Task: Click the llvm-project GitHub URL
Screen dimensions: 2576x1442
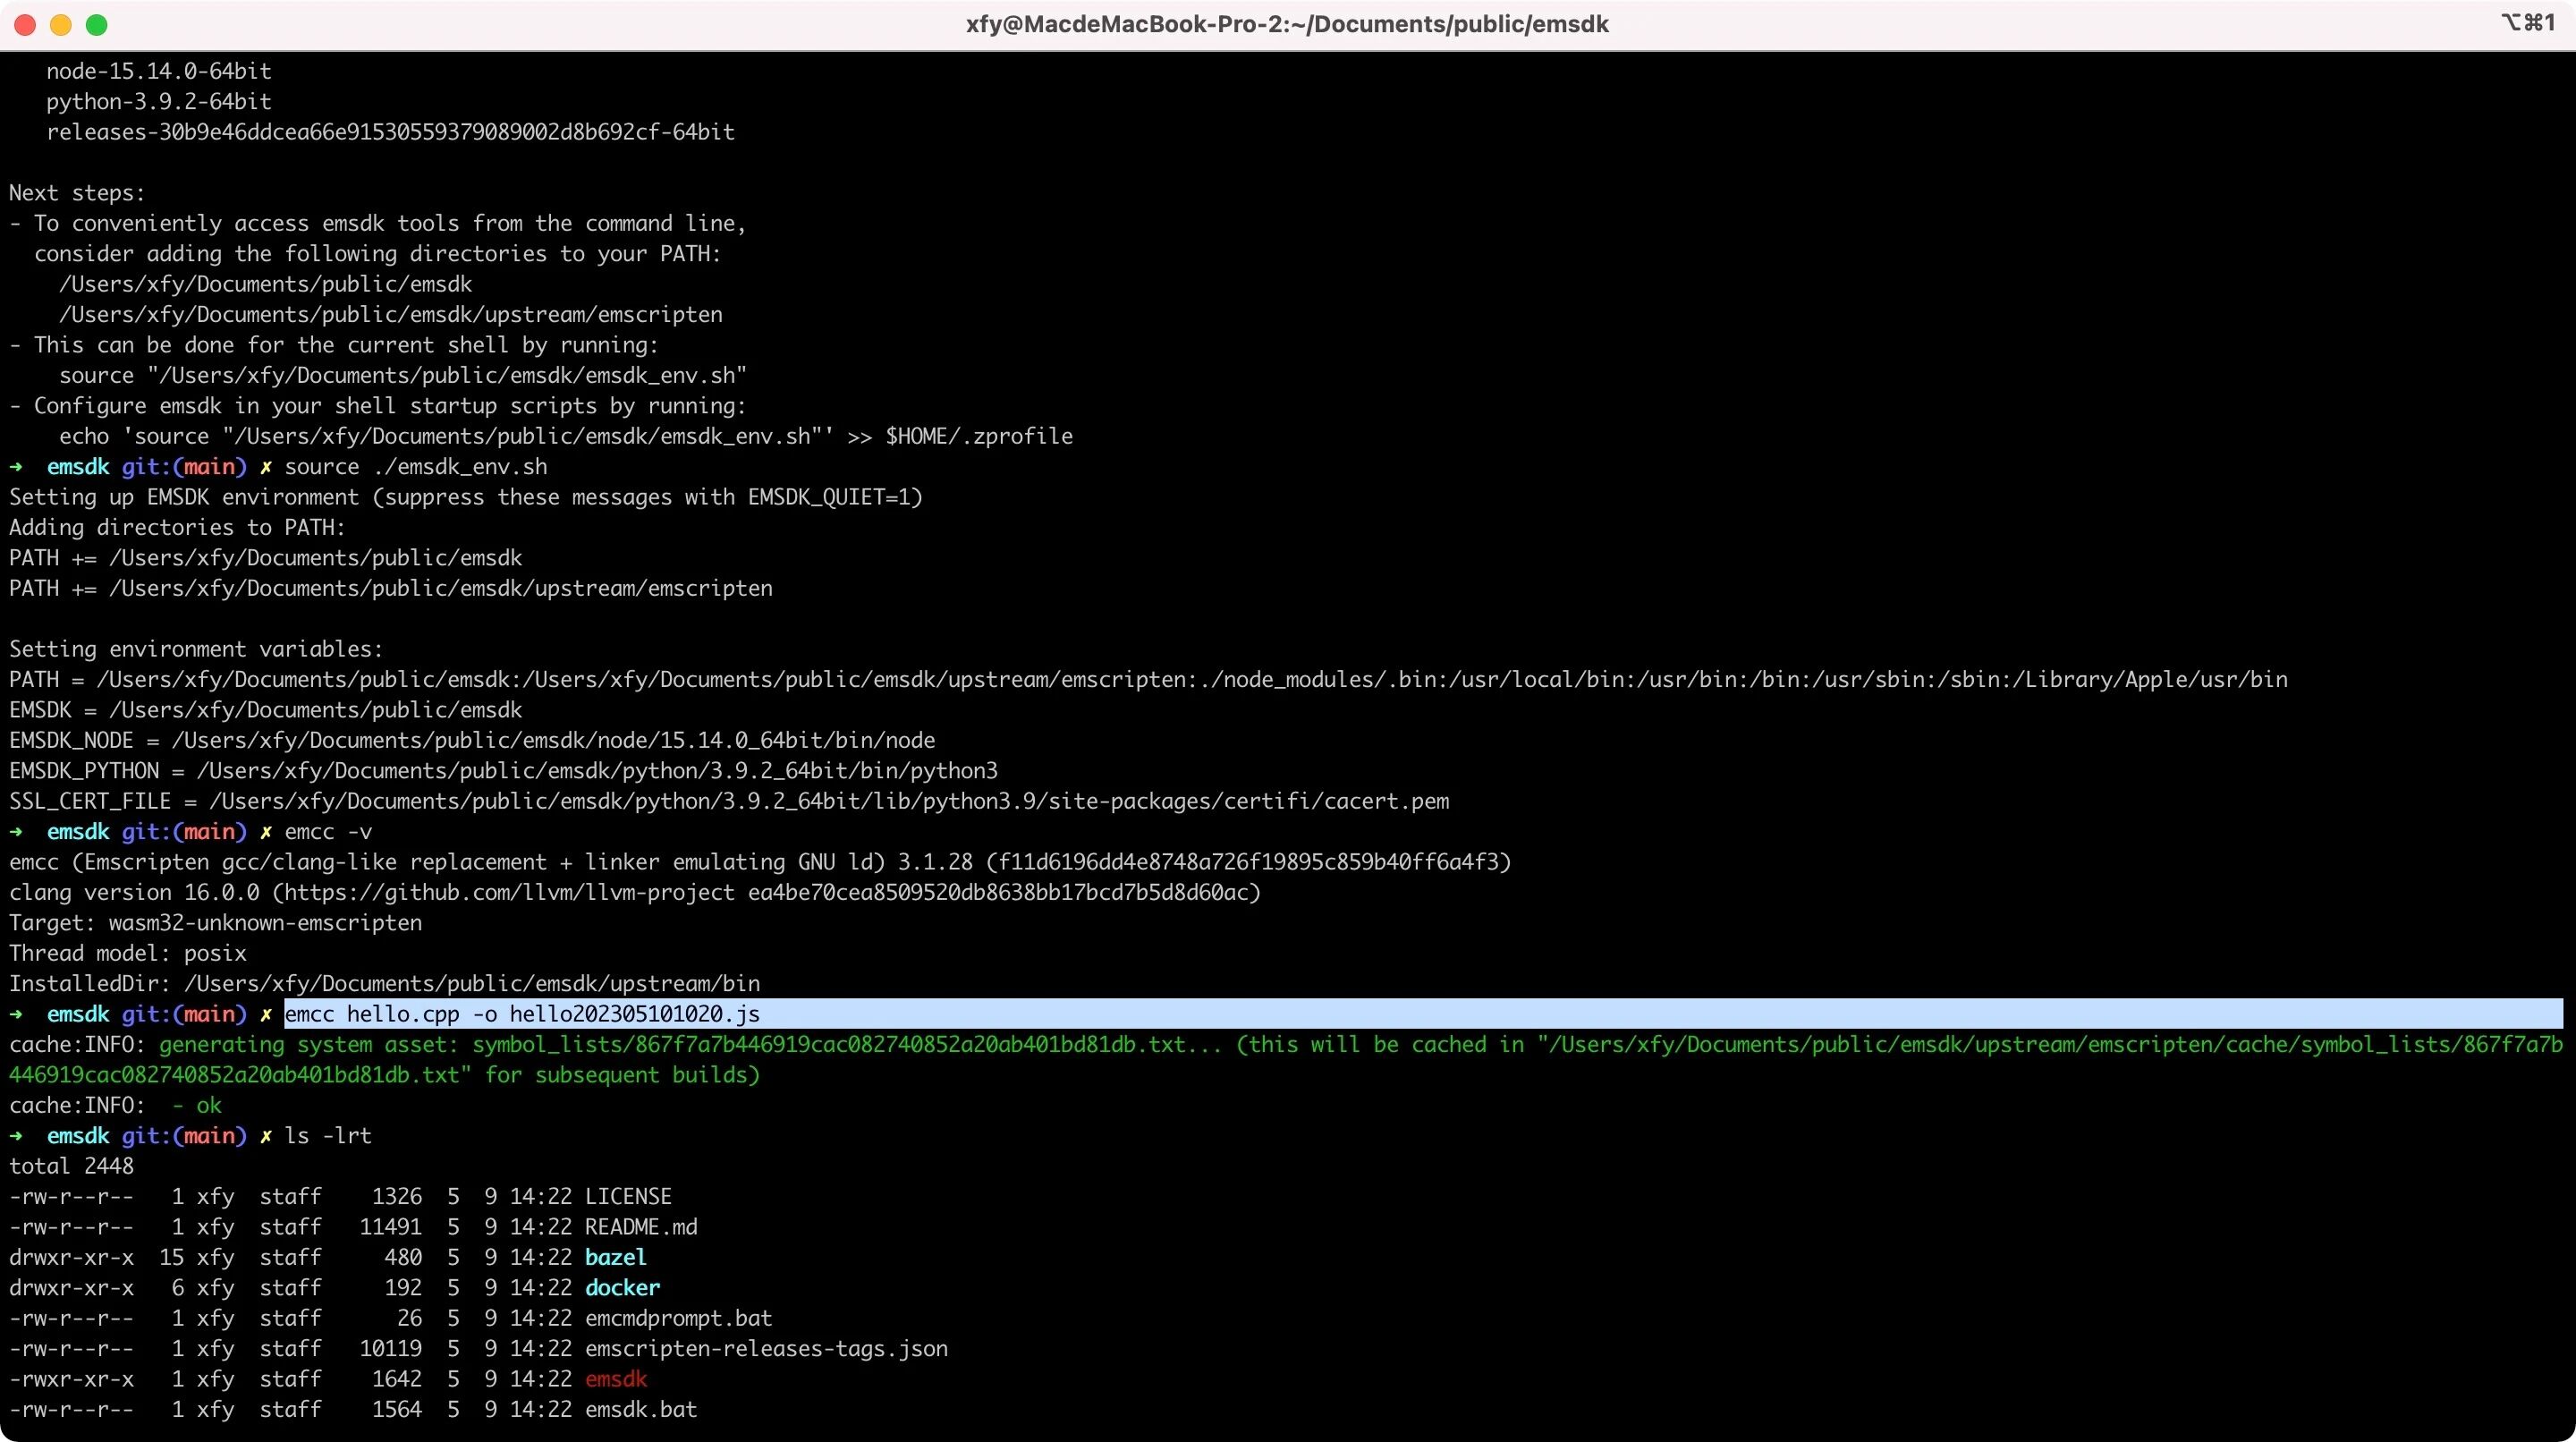Action: coord(510,892)
